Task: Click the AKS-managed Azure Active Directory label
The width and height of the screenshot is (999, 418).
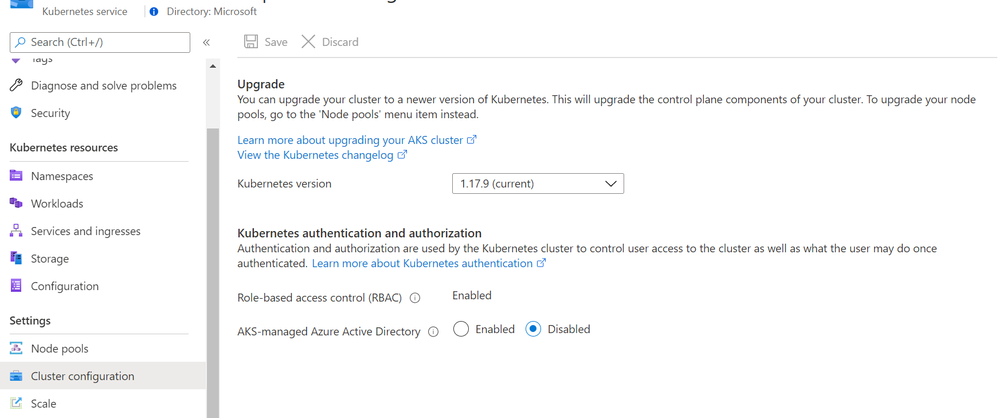Action: 329,331
